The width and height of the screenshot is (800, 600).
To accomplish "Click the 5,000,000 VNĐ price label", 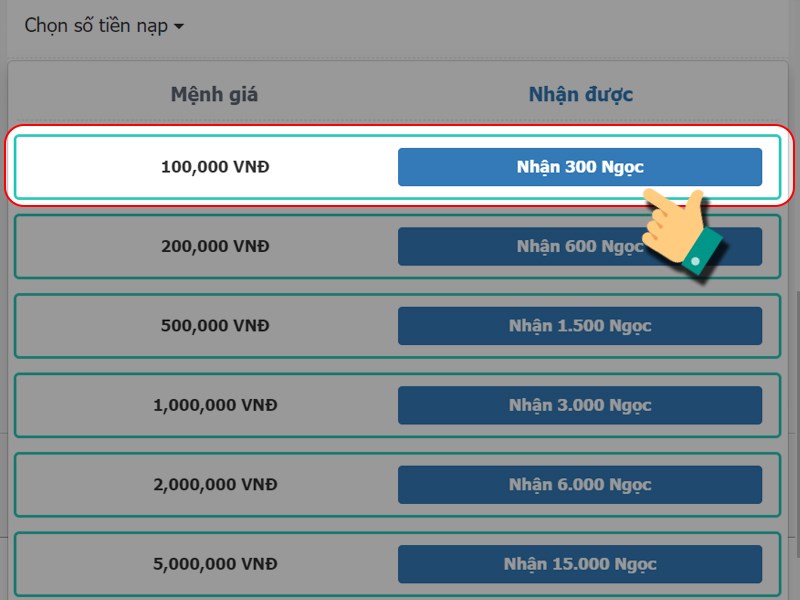I will coord(215,564).
